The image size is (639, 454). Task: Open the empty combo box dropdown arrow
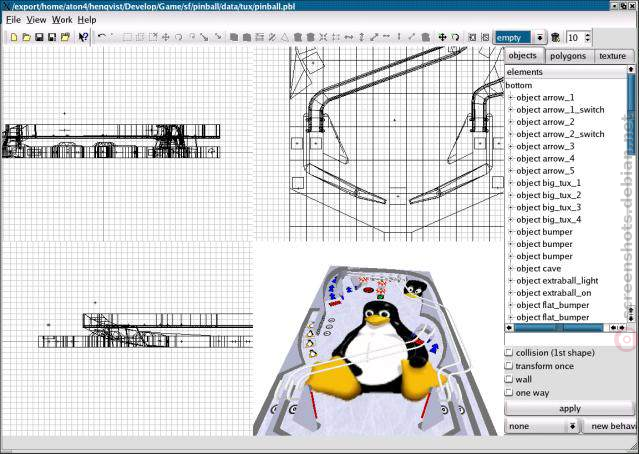tap(540, 37)
